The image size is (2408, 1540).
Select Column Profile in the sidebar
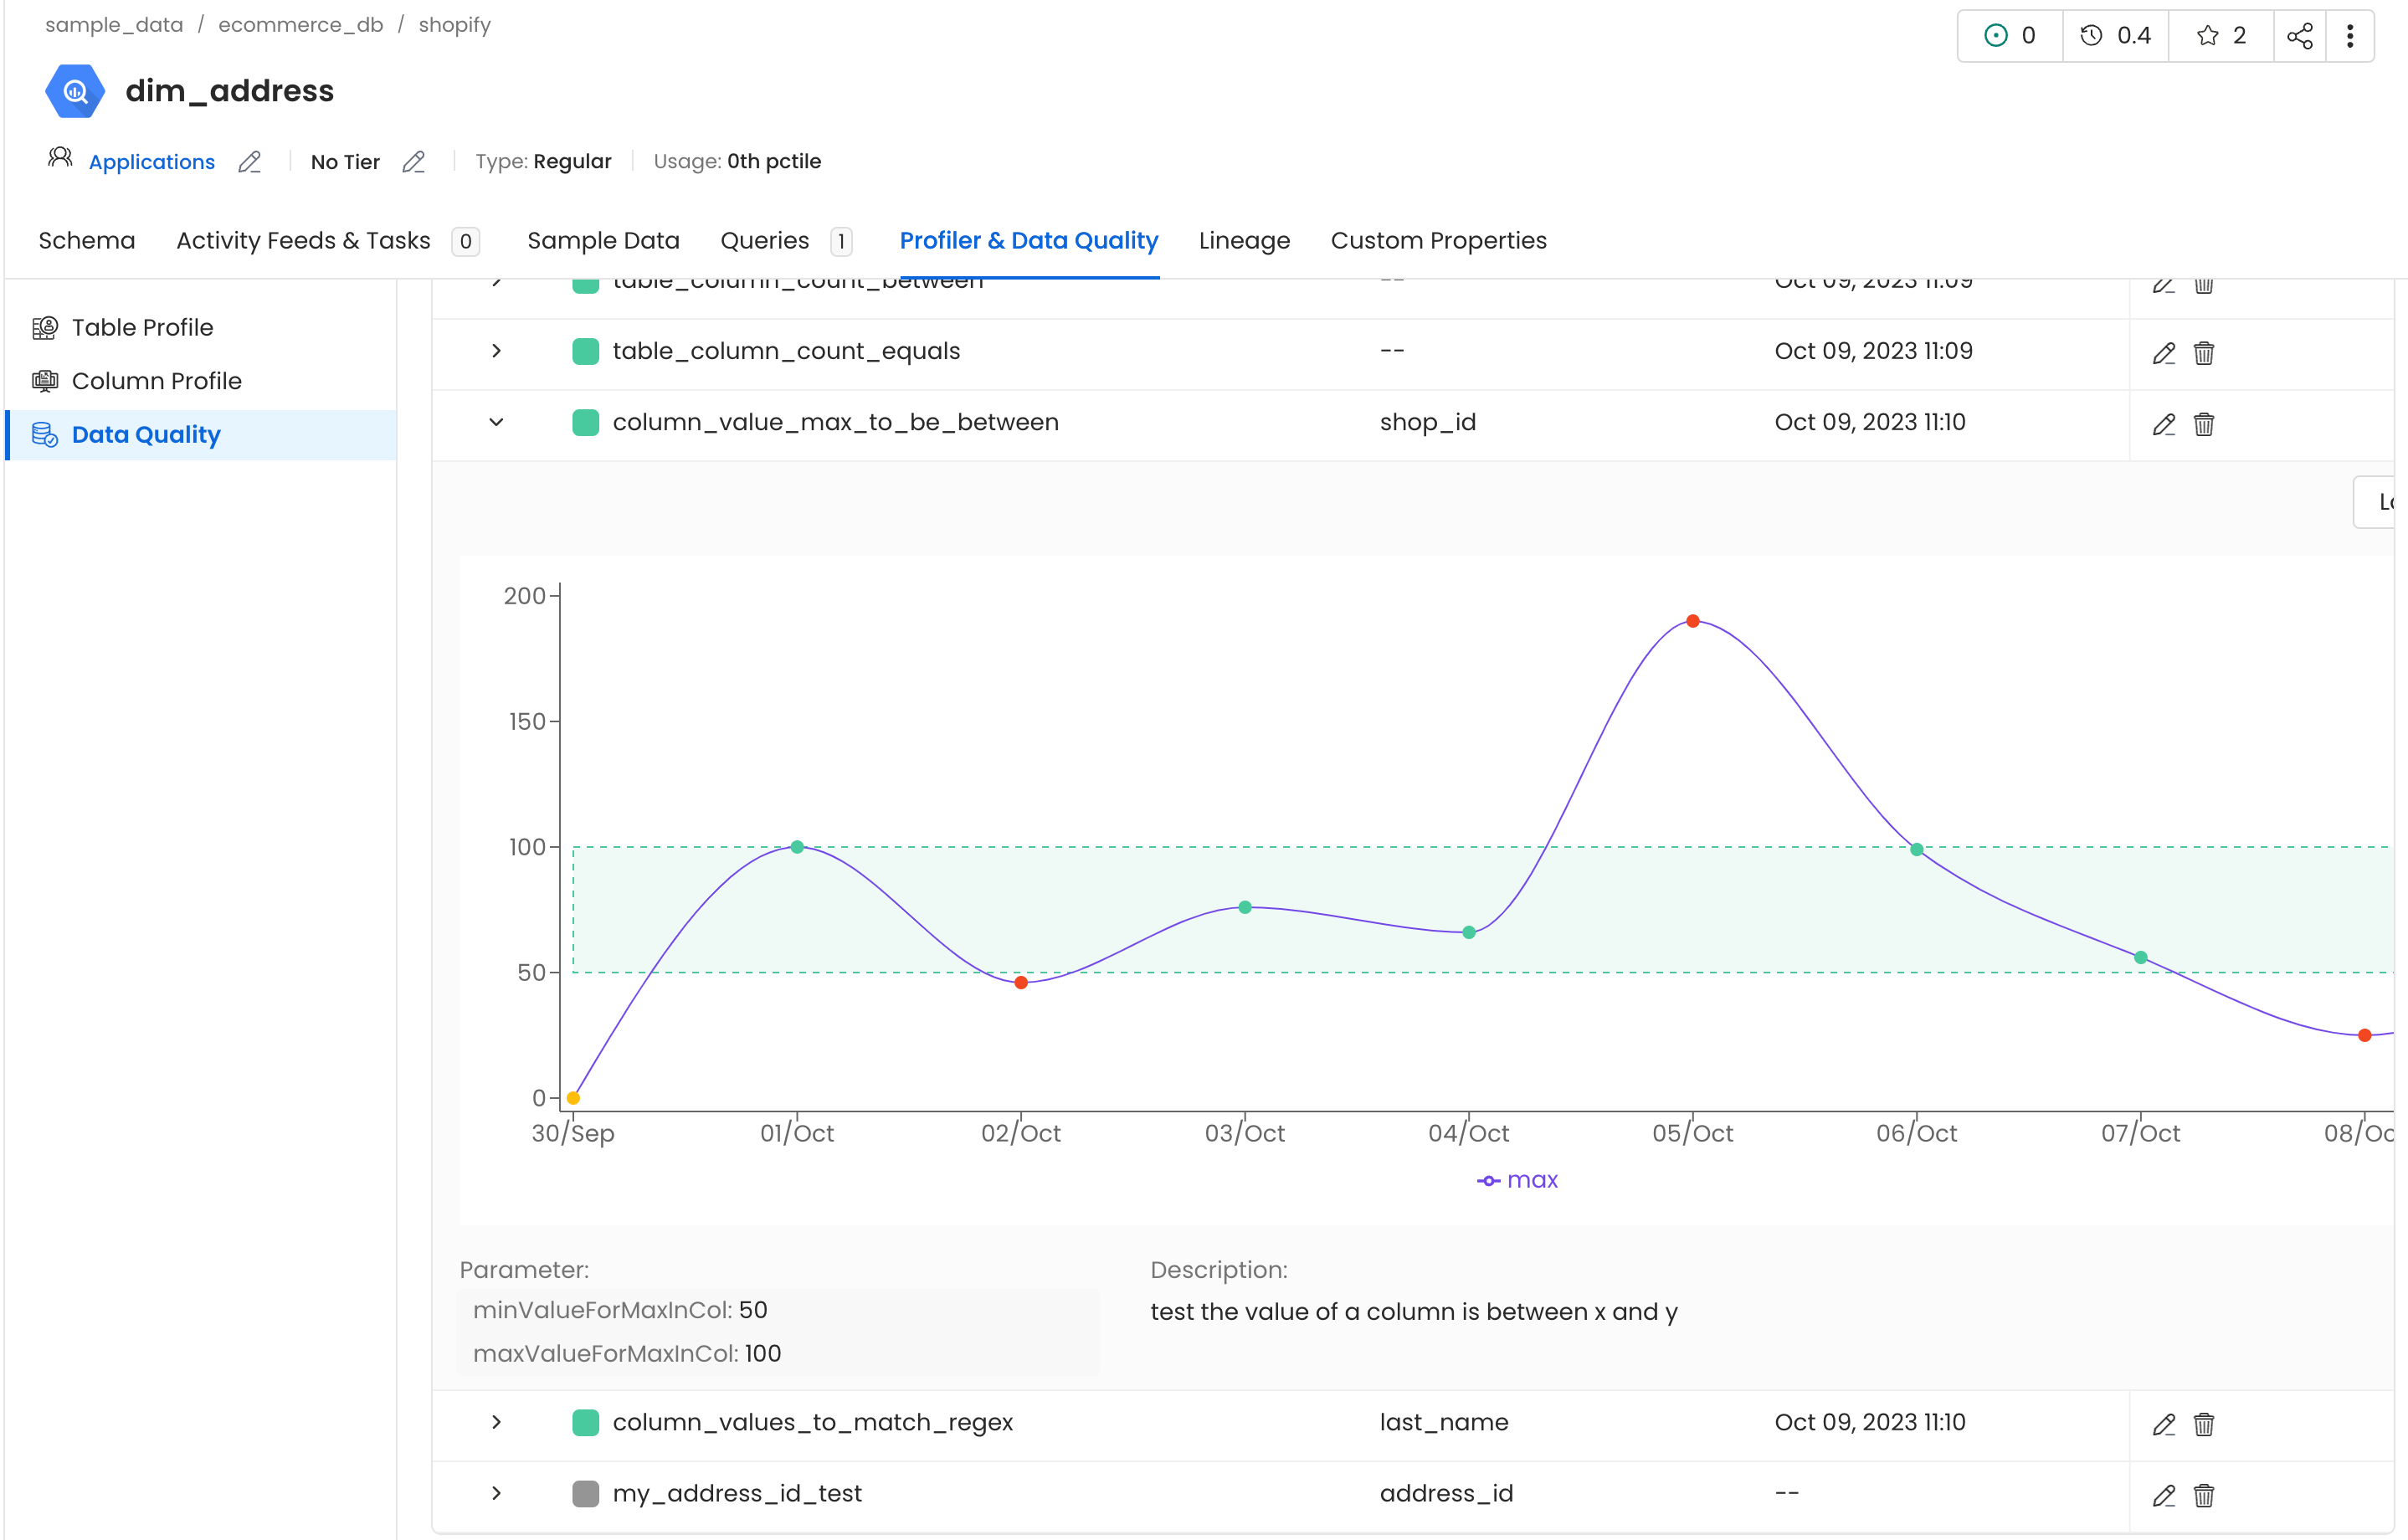tap(156, 381)
